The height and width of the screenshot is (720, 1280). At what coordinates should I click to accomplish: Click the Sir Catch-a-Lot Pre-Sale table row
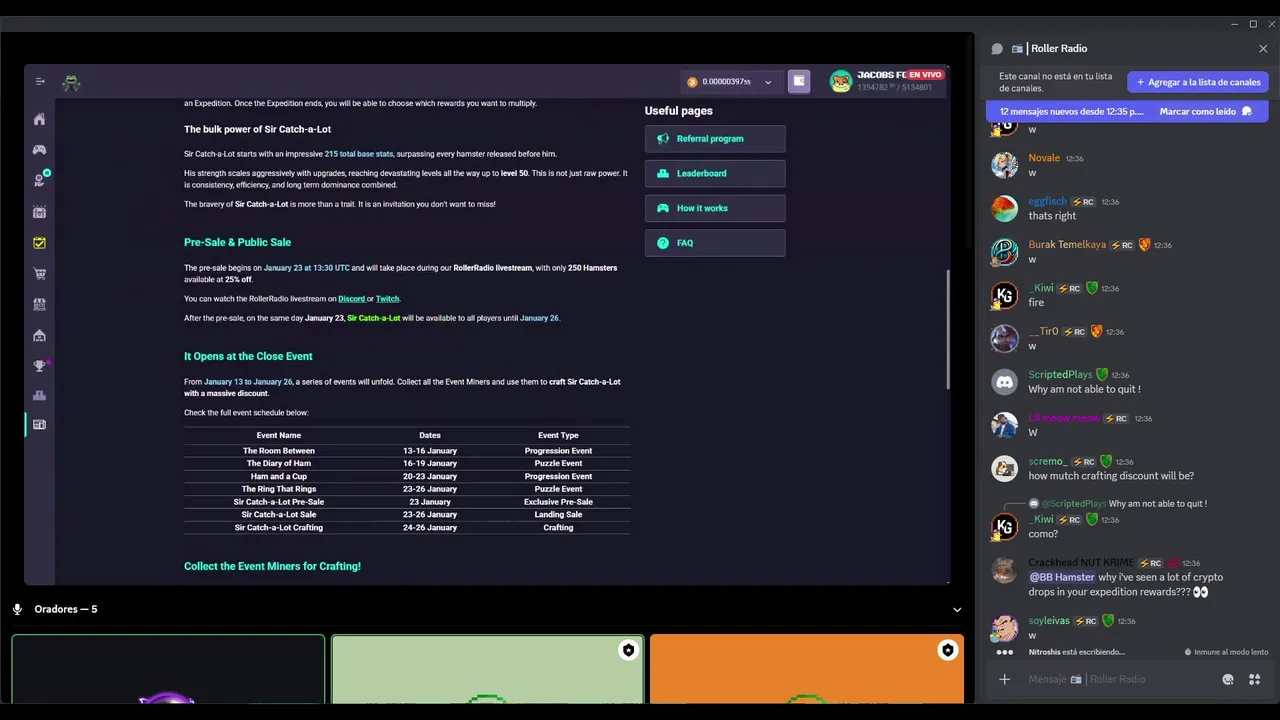[x=407, y=502]
